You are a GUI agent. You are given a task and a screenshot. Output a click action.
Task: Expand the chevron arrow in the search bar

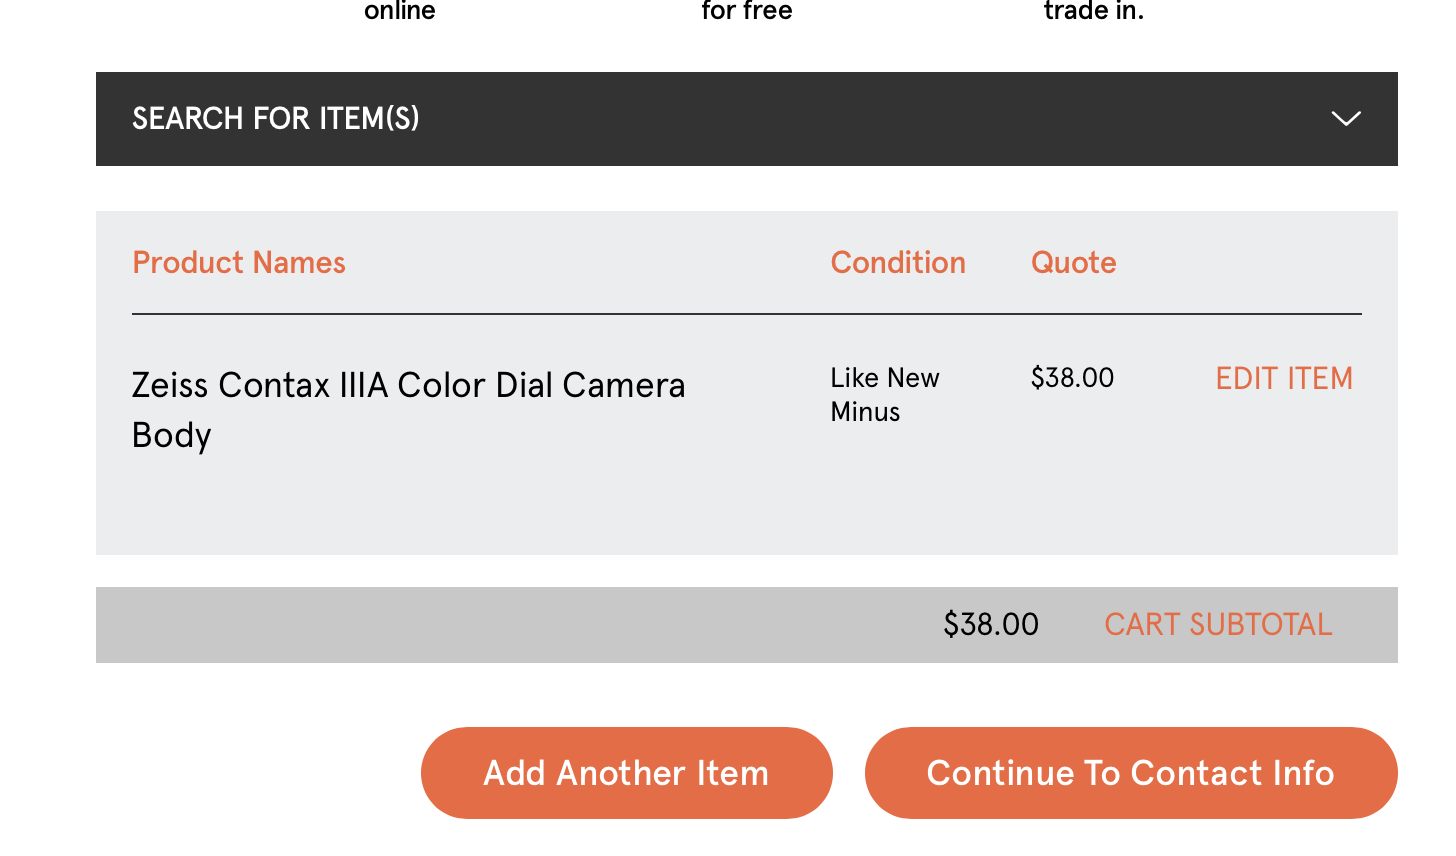point(1346,119)
